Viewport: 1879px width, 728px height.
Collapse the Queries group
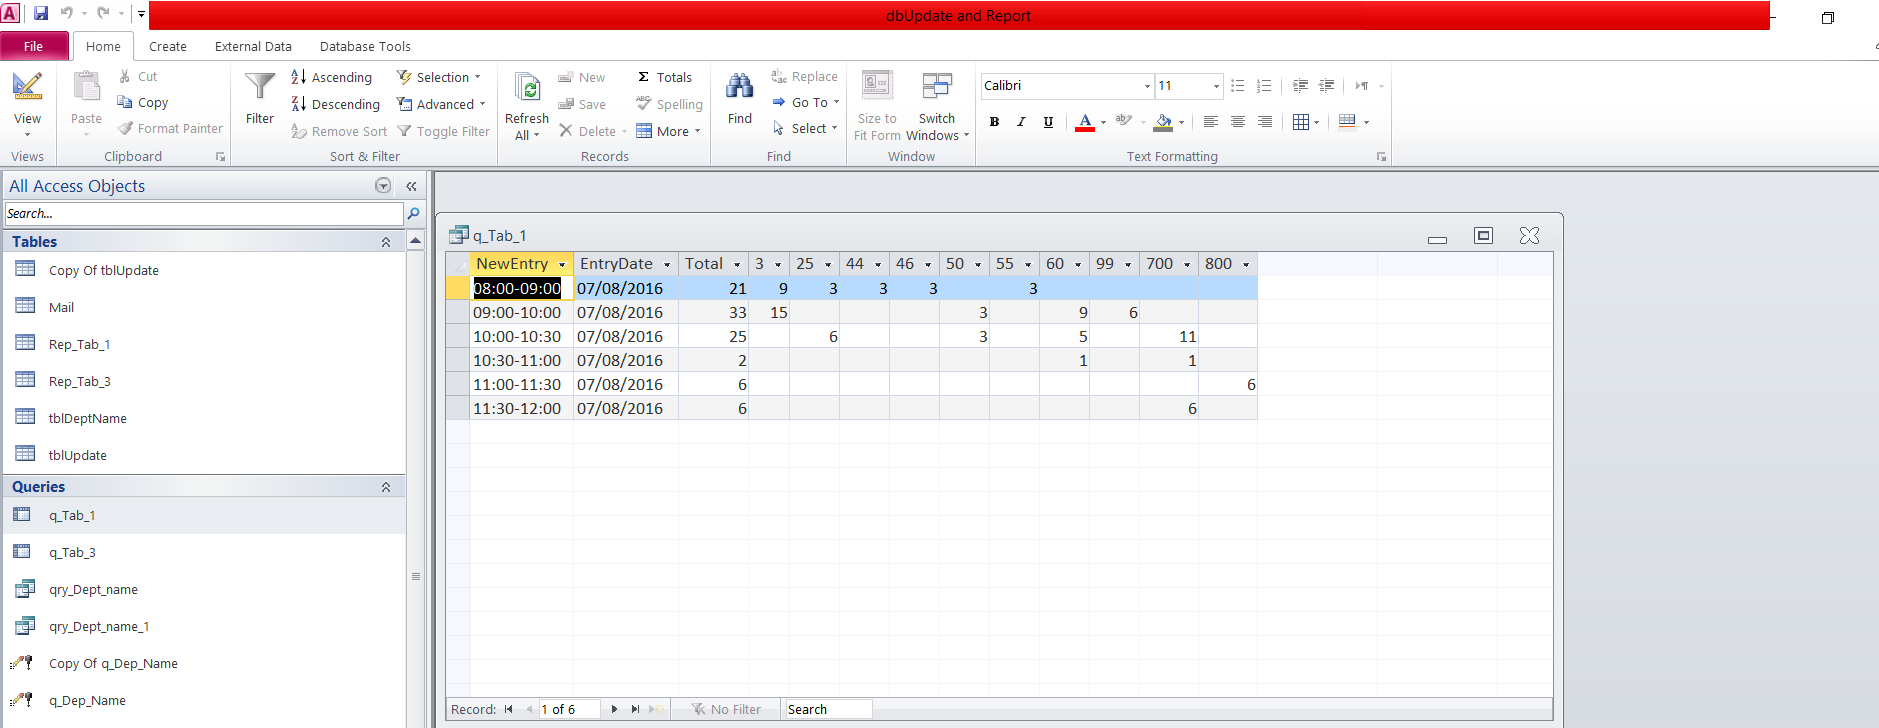(x=386, y=487)
